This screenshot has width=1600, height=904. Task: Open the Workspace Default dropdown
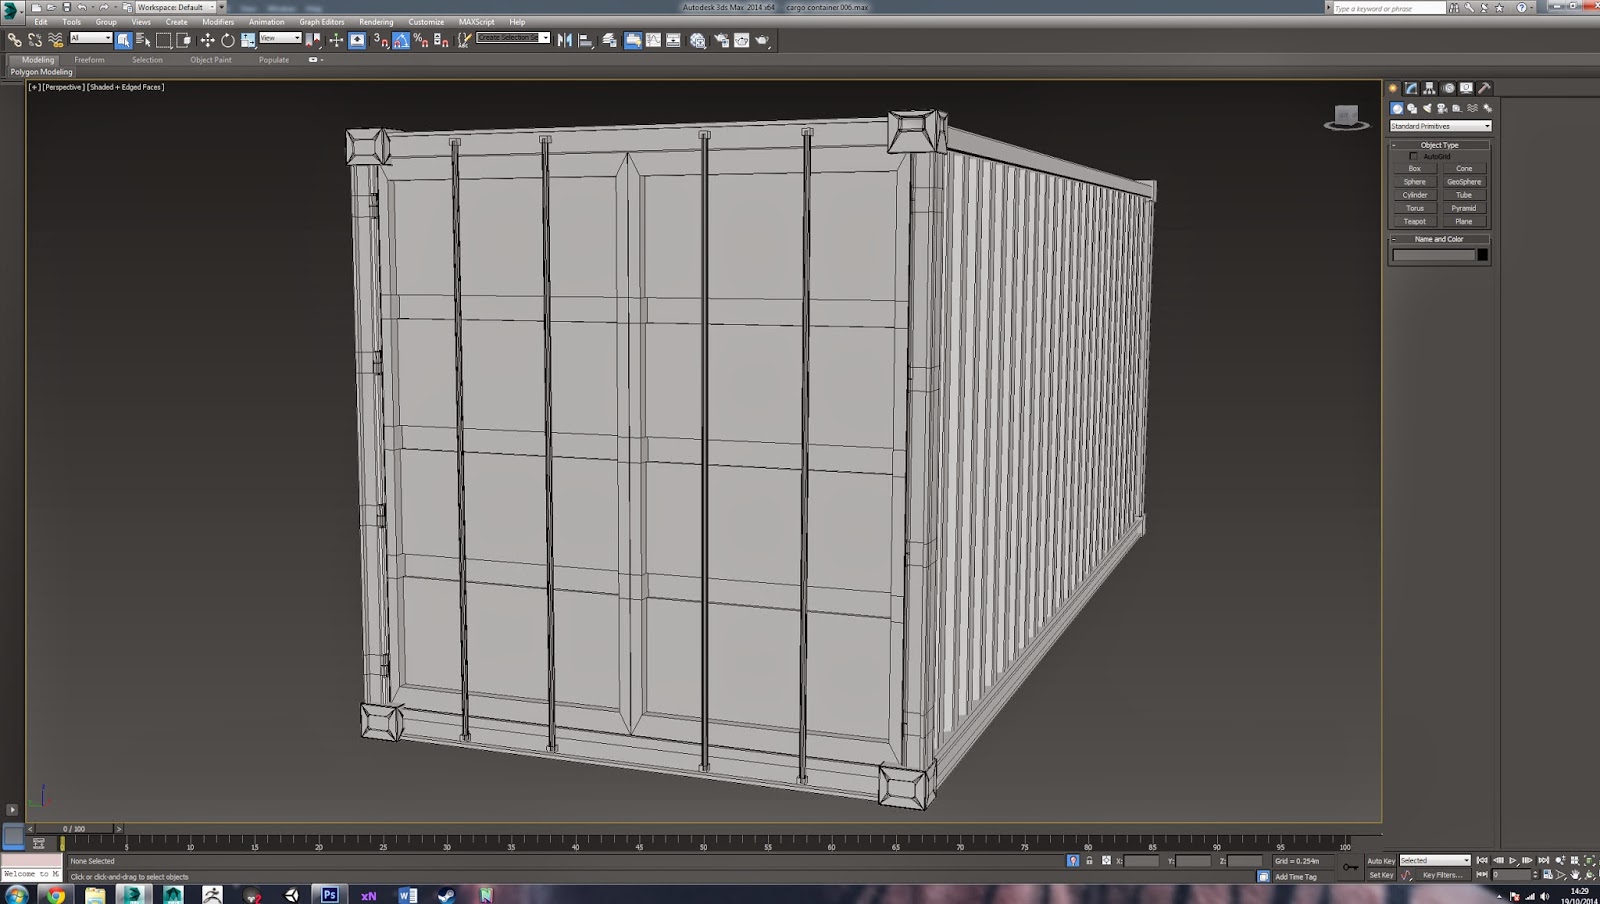(x=176, y=7)
